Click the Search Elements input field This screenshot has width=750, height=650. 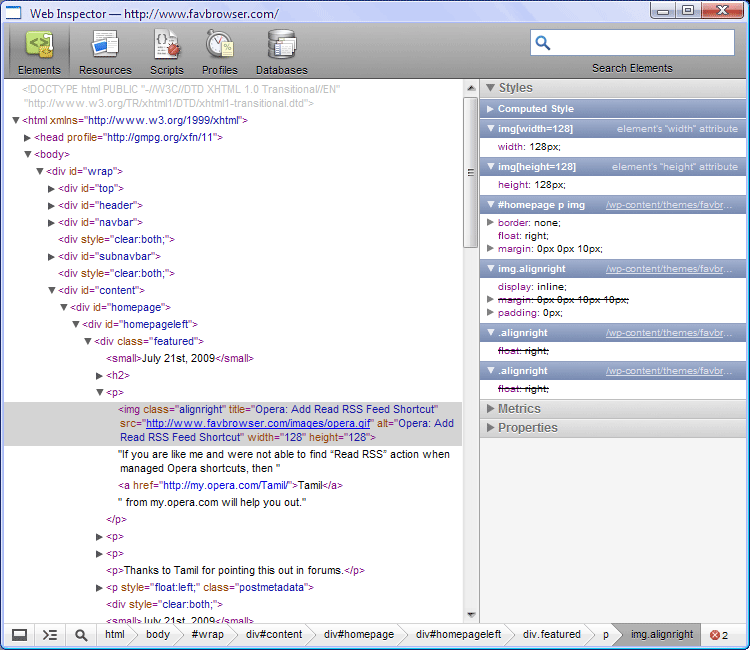tap(642, 43)
